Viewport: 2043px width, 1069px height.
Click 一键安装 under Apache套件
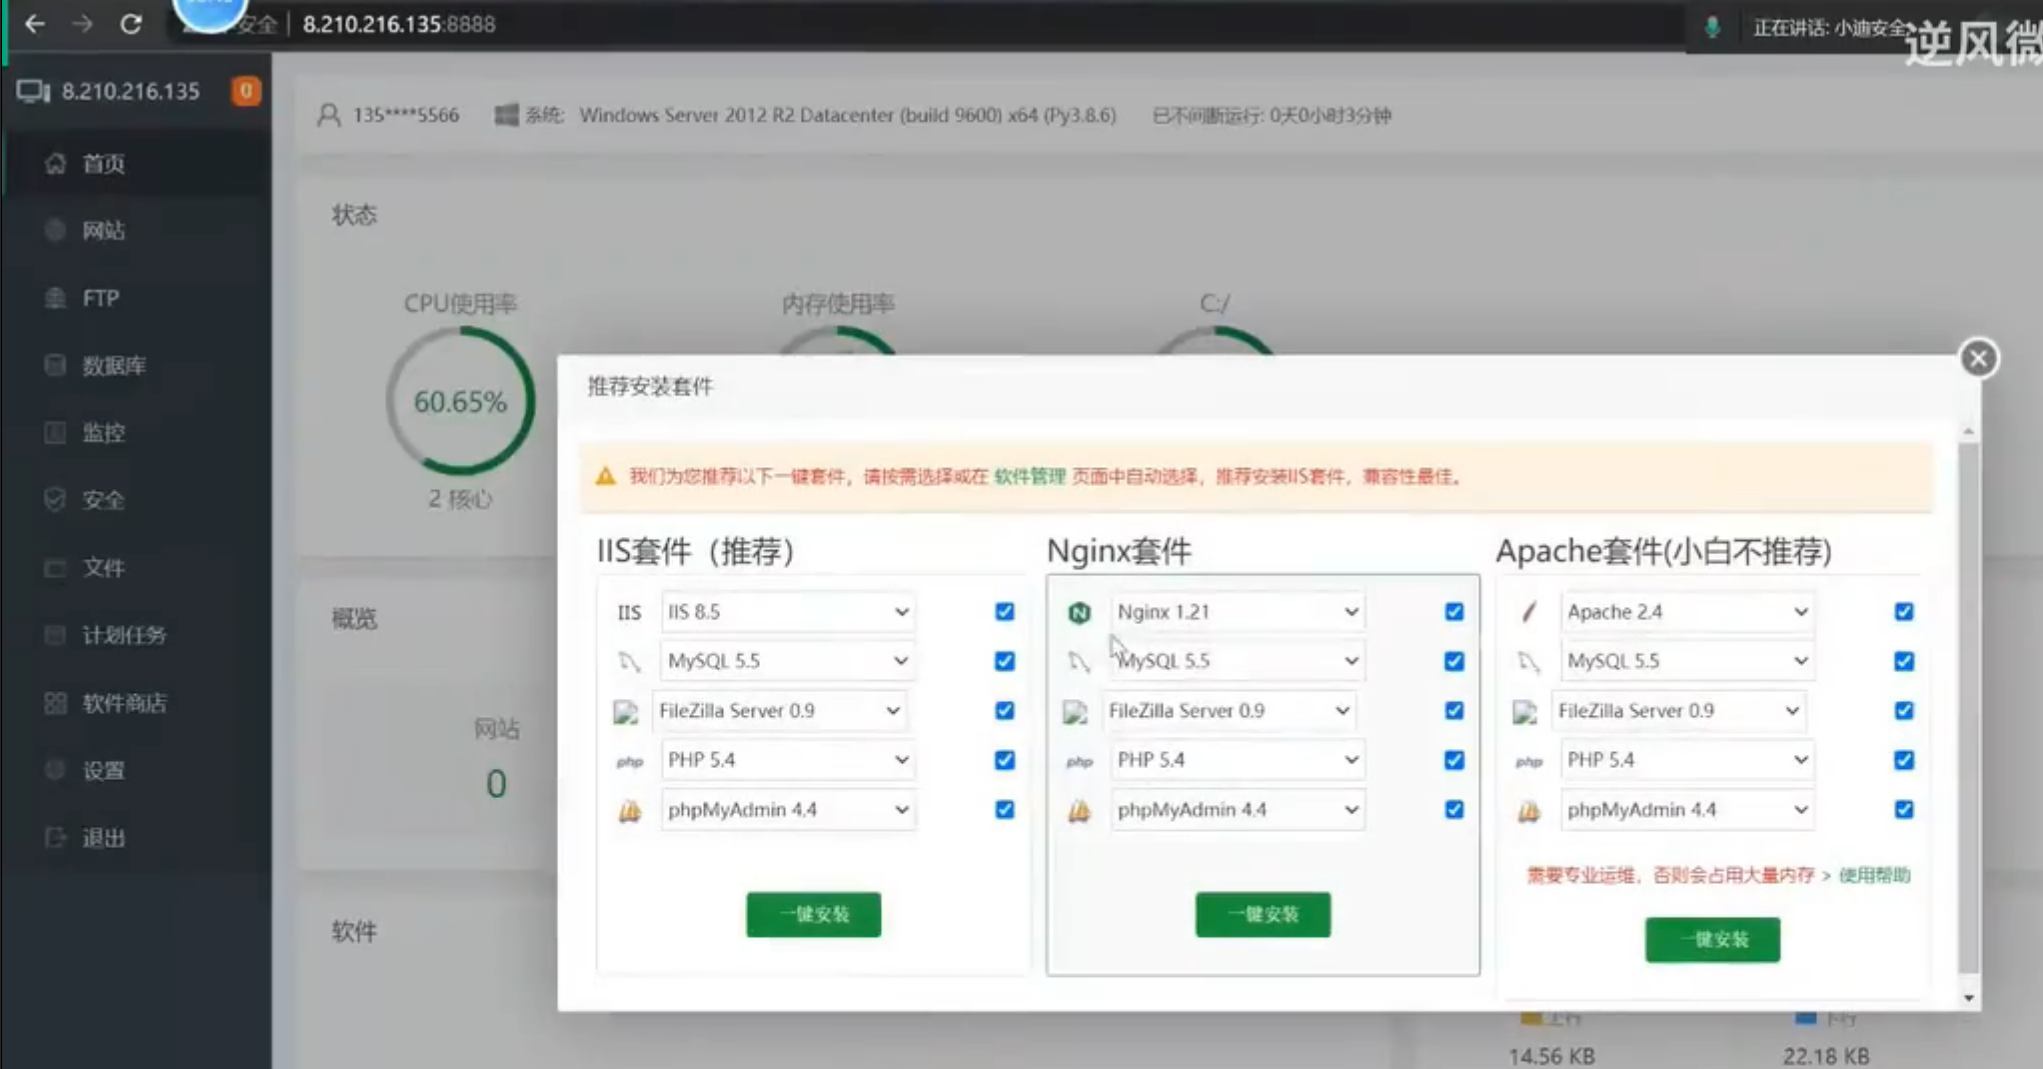[x=1713, y=939]
